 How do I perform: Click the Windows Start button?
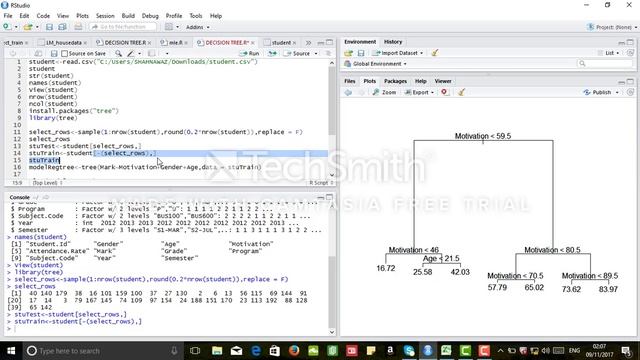pos(11,351)
